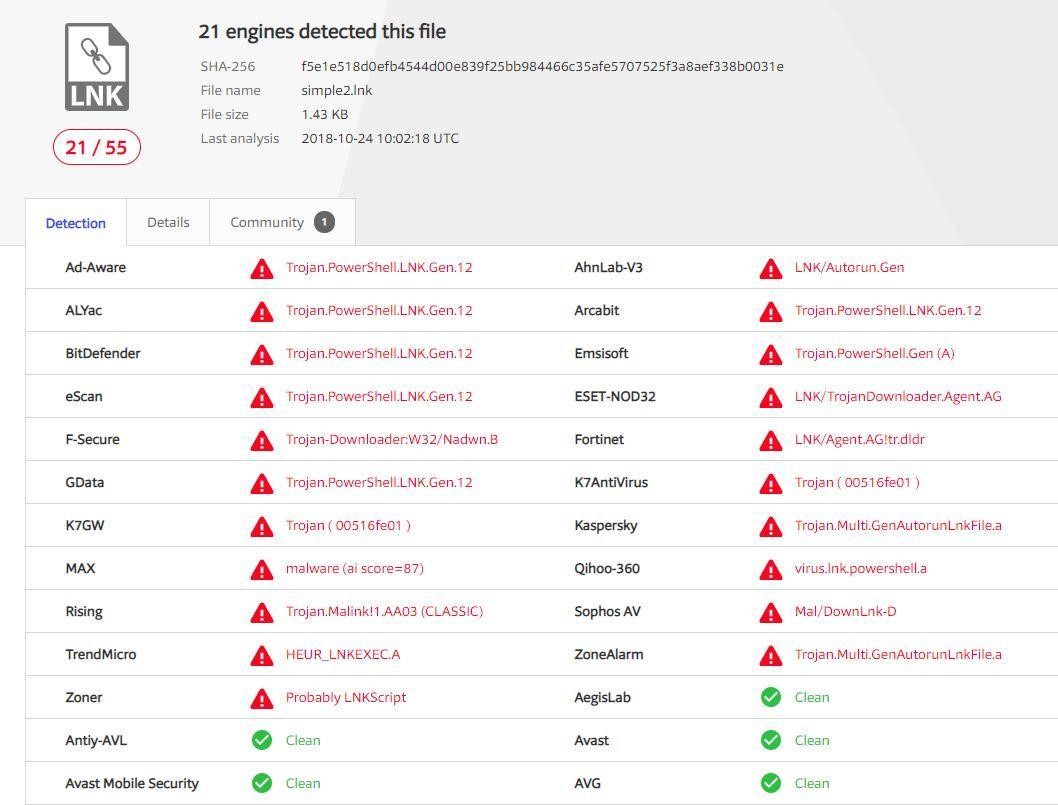Click the TrendMicro warning icon
Viewport: 1058px width, 805px height.
(x=262, y=655)
